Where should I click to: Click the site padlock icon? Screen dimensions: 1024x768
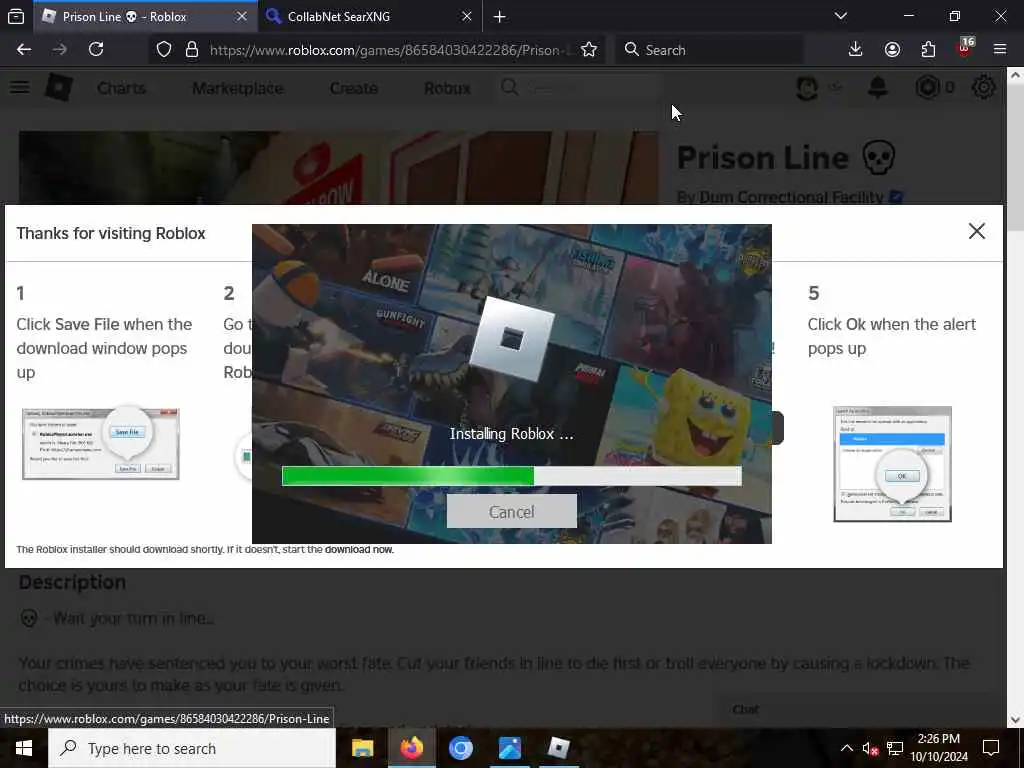tap(191, 50)
